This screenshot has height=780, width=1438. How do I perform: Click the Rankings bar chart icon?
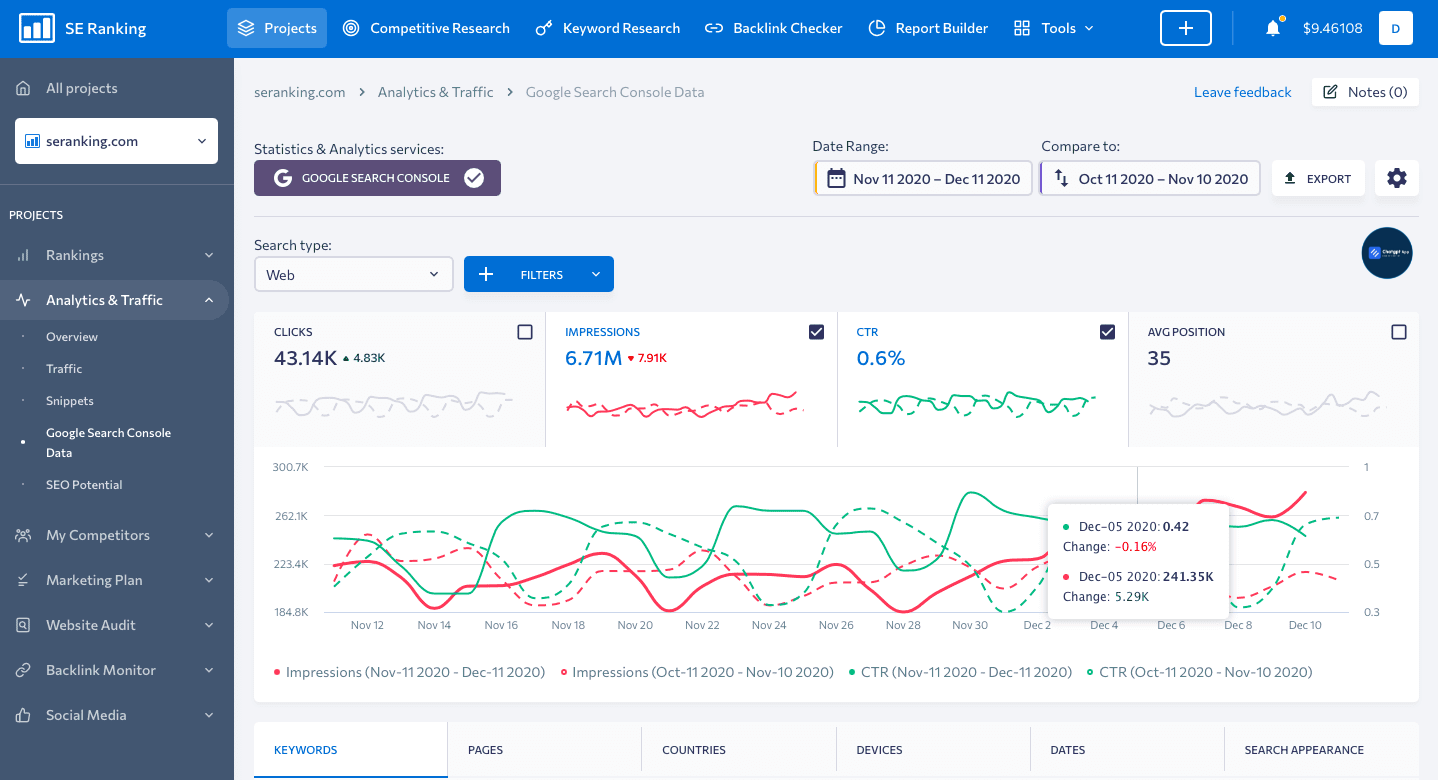tap(23, 255)
